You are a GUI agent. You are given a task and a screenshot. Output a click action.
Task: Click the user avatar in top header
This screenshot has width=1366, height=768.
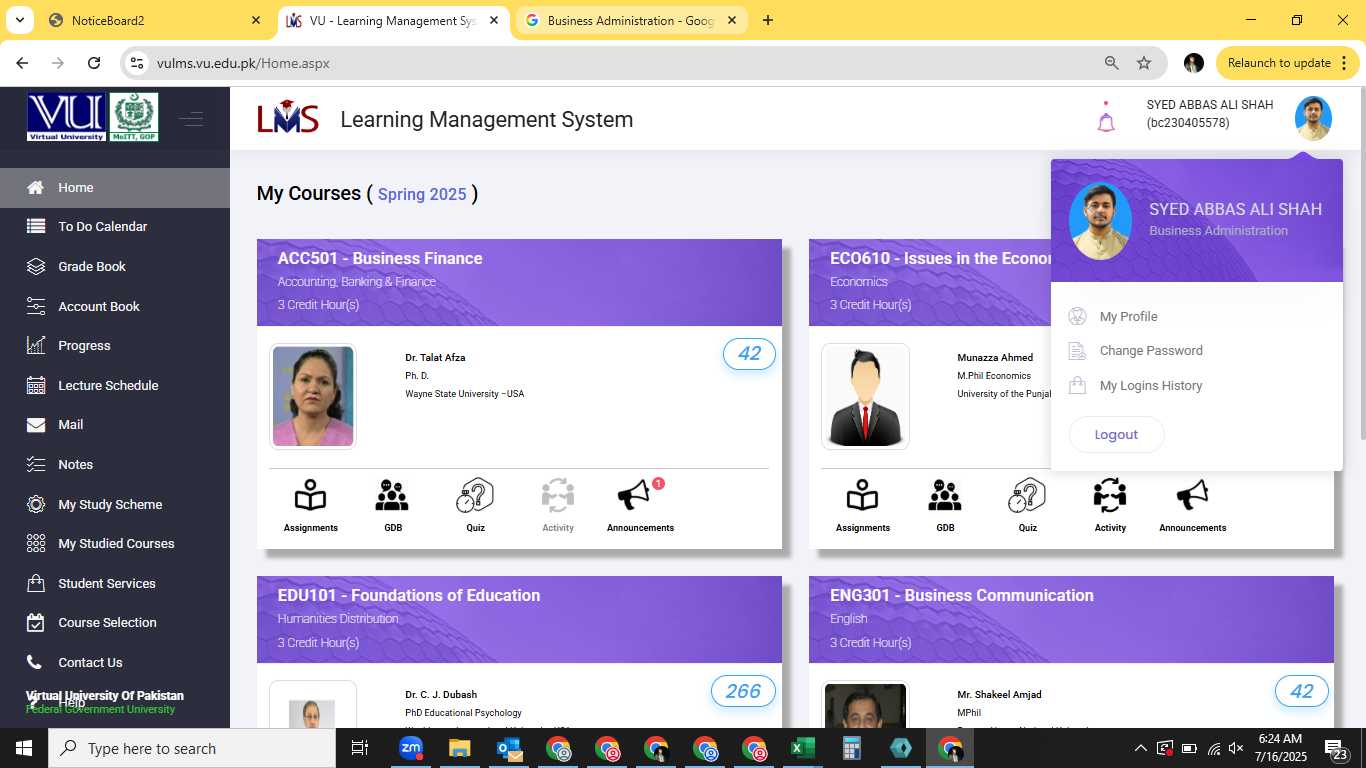click(1313, 118)
